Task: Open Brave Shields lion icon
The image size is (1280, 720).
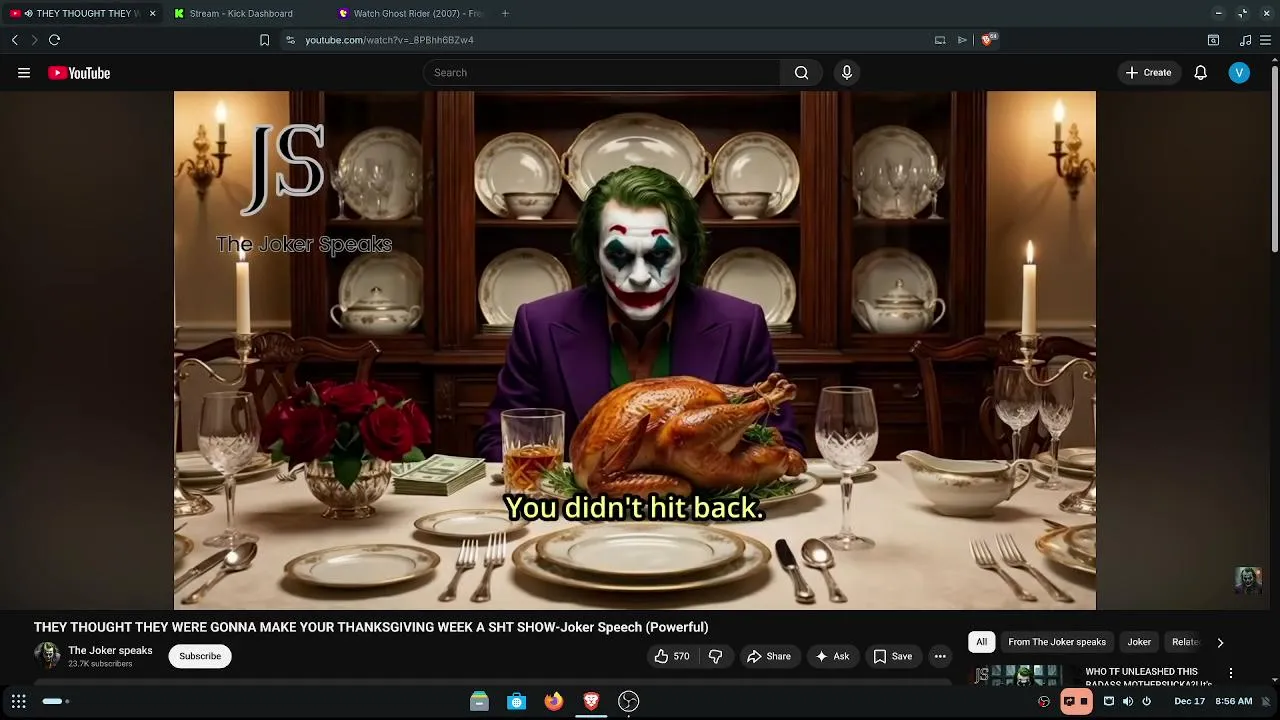Action: click(x=988, y=40)
